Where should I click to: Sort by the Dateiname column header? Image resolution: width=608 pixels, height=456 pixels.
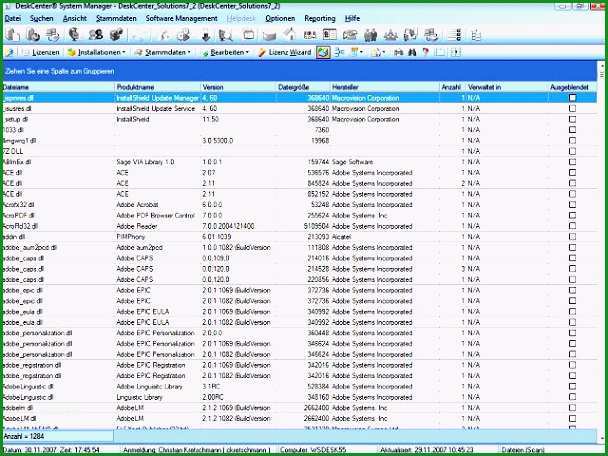tap(58, 87)
